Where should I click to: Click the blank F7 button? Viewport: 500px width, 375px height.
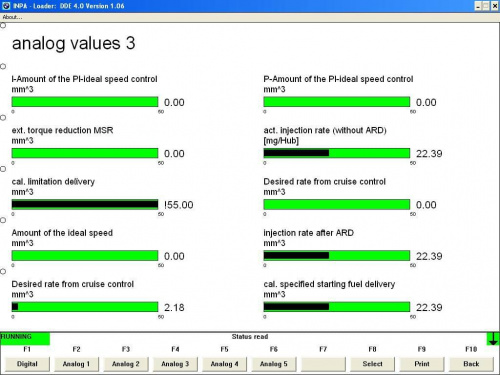point(323,364)
